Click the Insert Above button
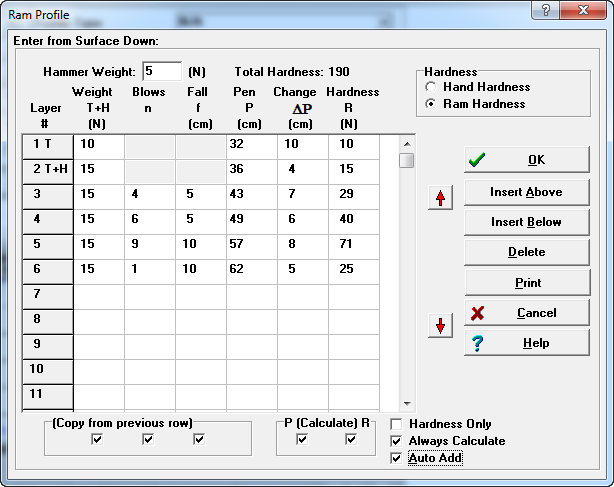Screen dimensions: 614x487 point(526,192)
